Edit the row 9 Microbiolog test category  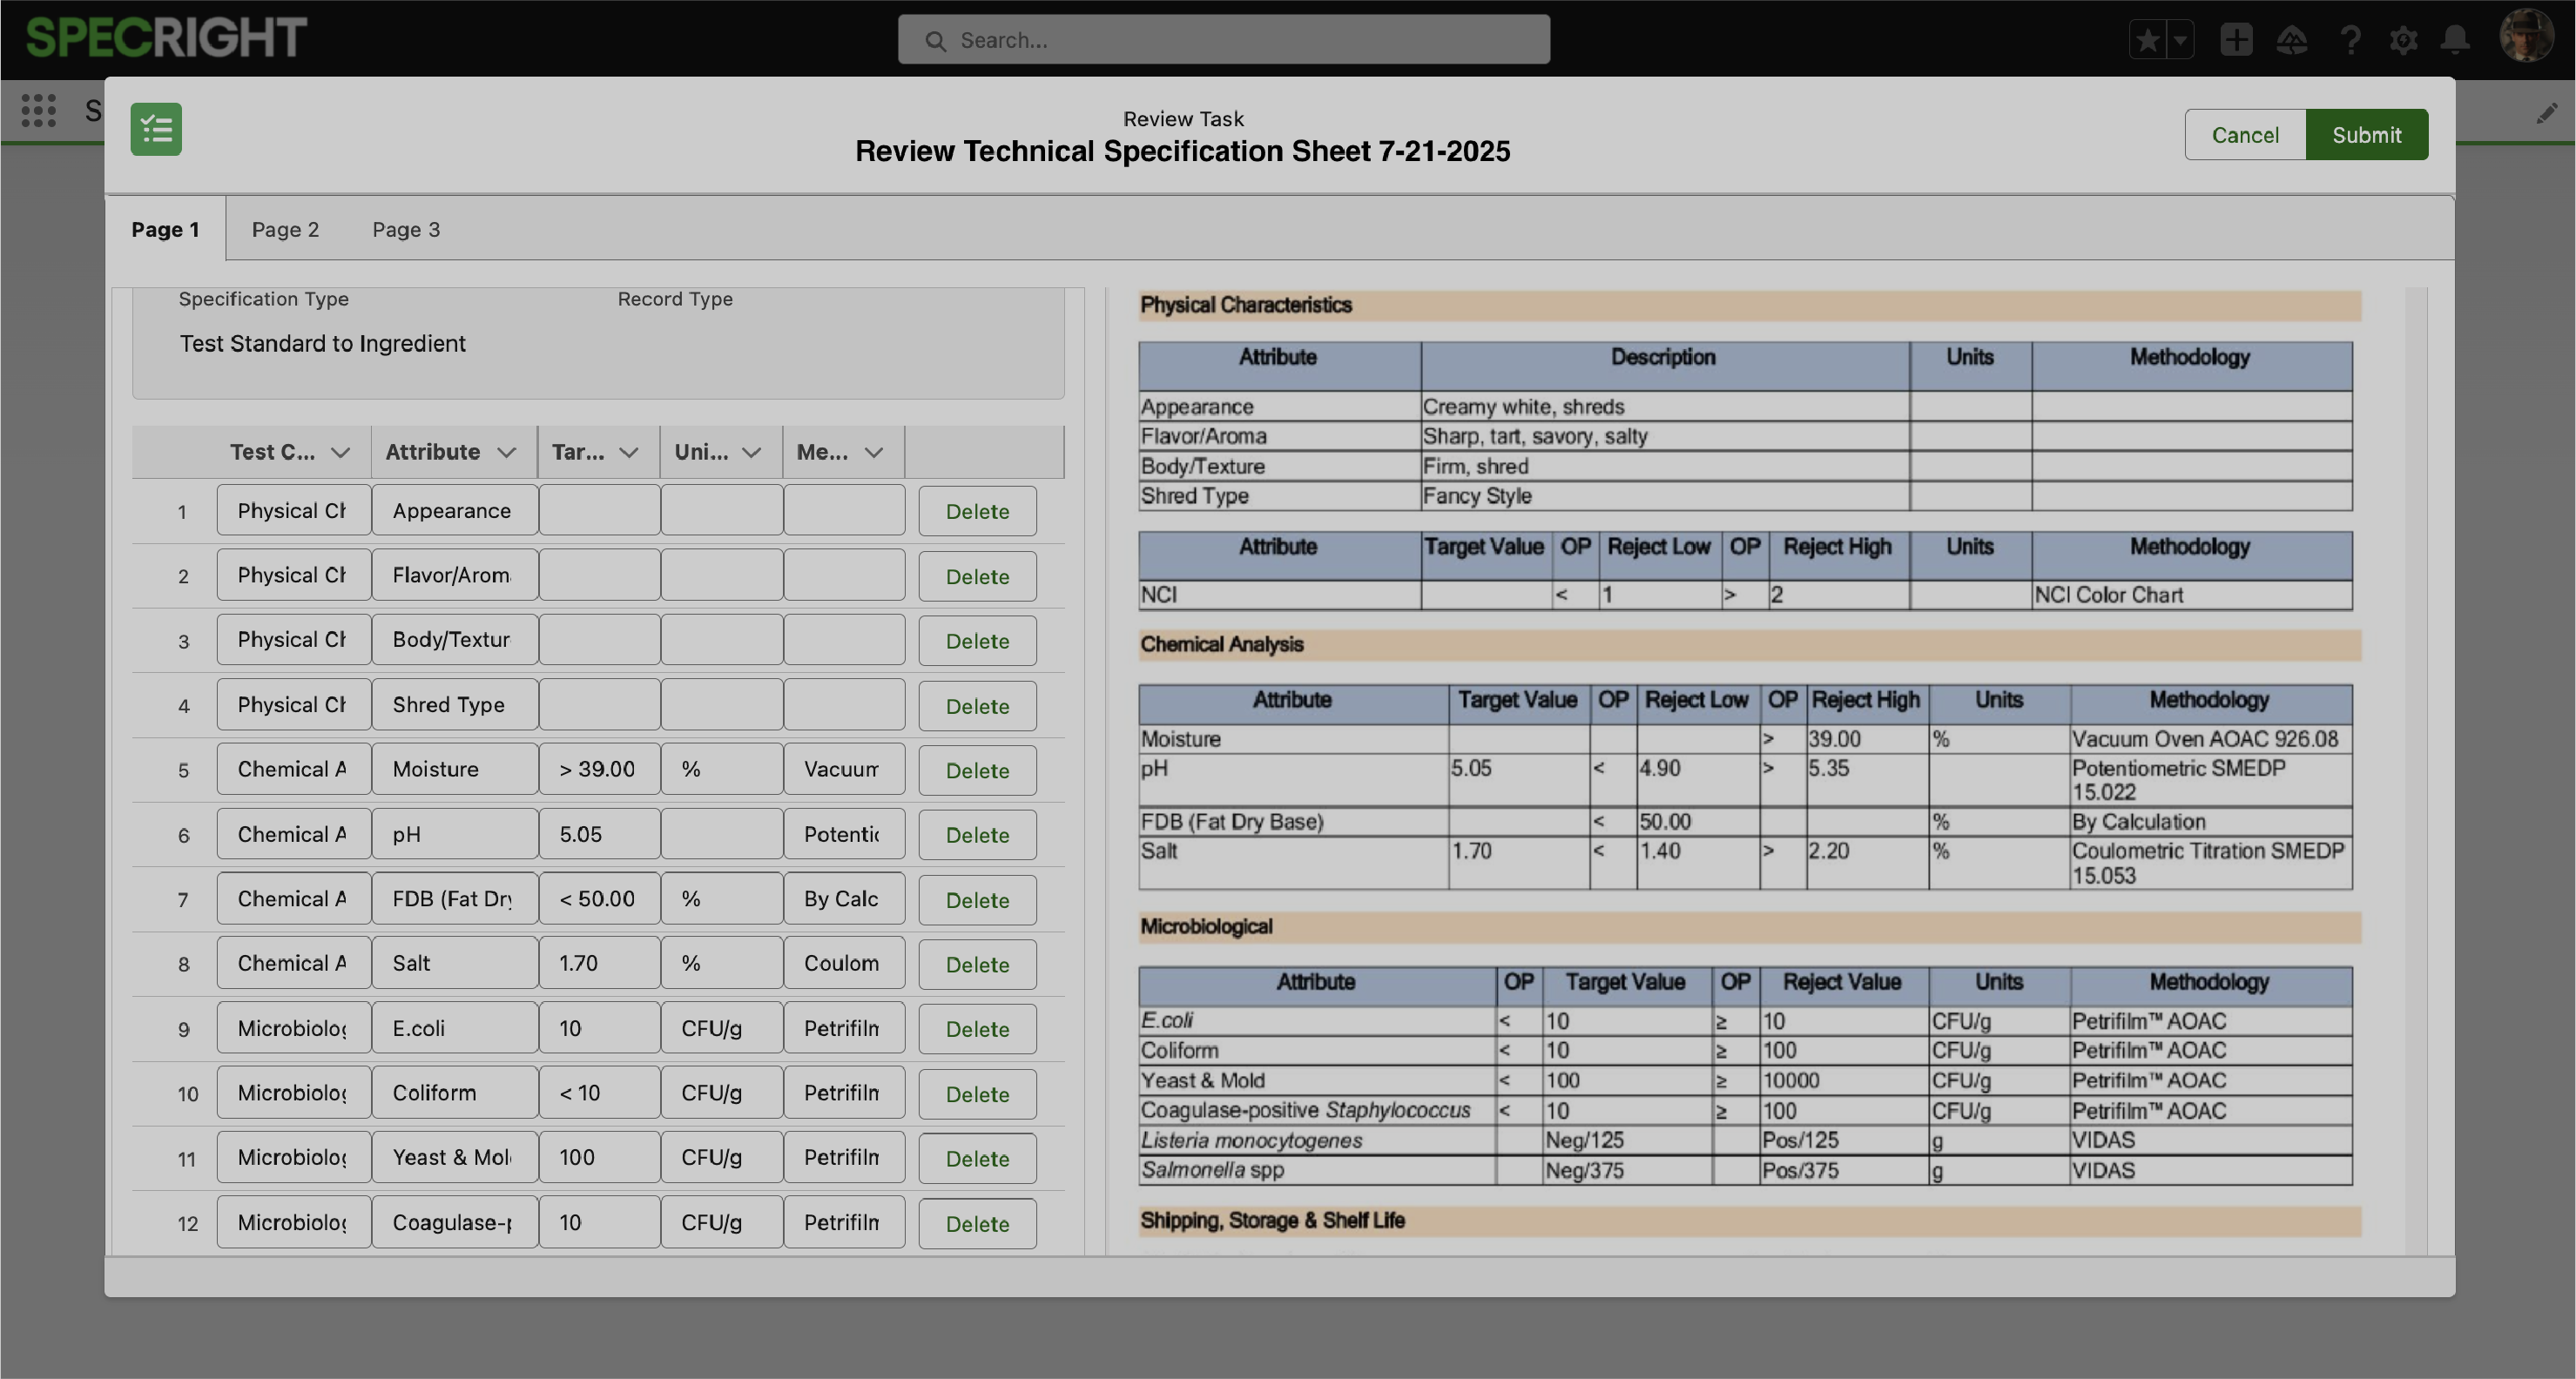(293, 1028)
